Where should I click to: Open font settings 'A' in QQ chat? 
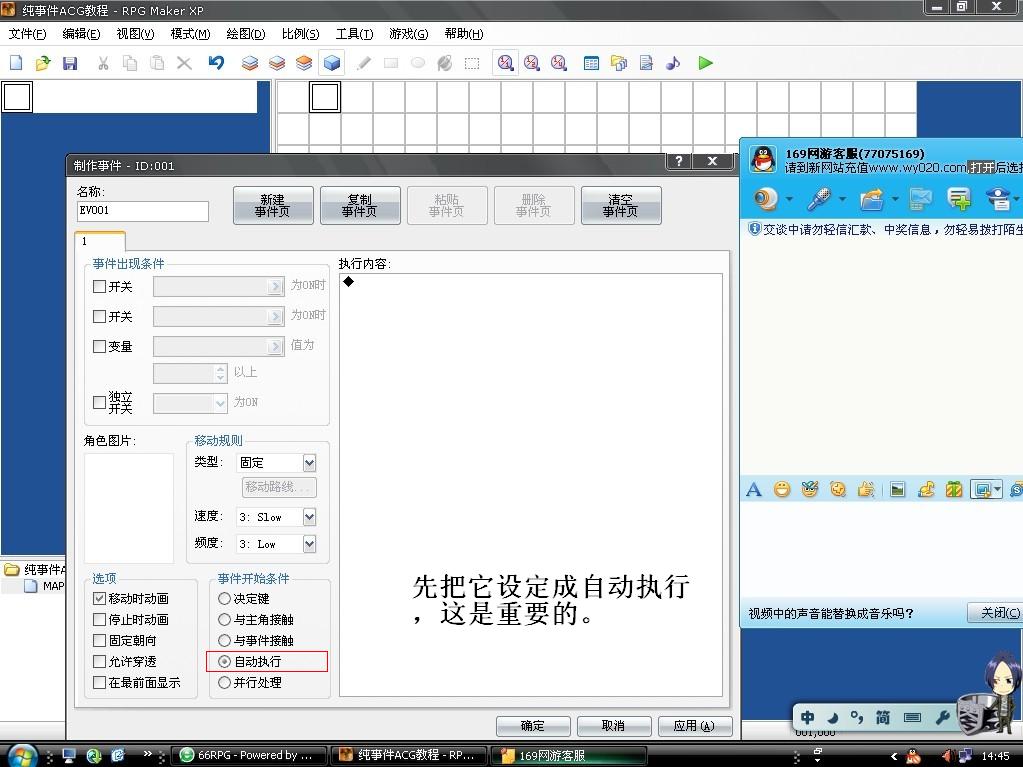pyautogui.click(x=754, y=489)
